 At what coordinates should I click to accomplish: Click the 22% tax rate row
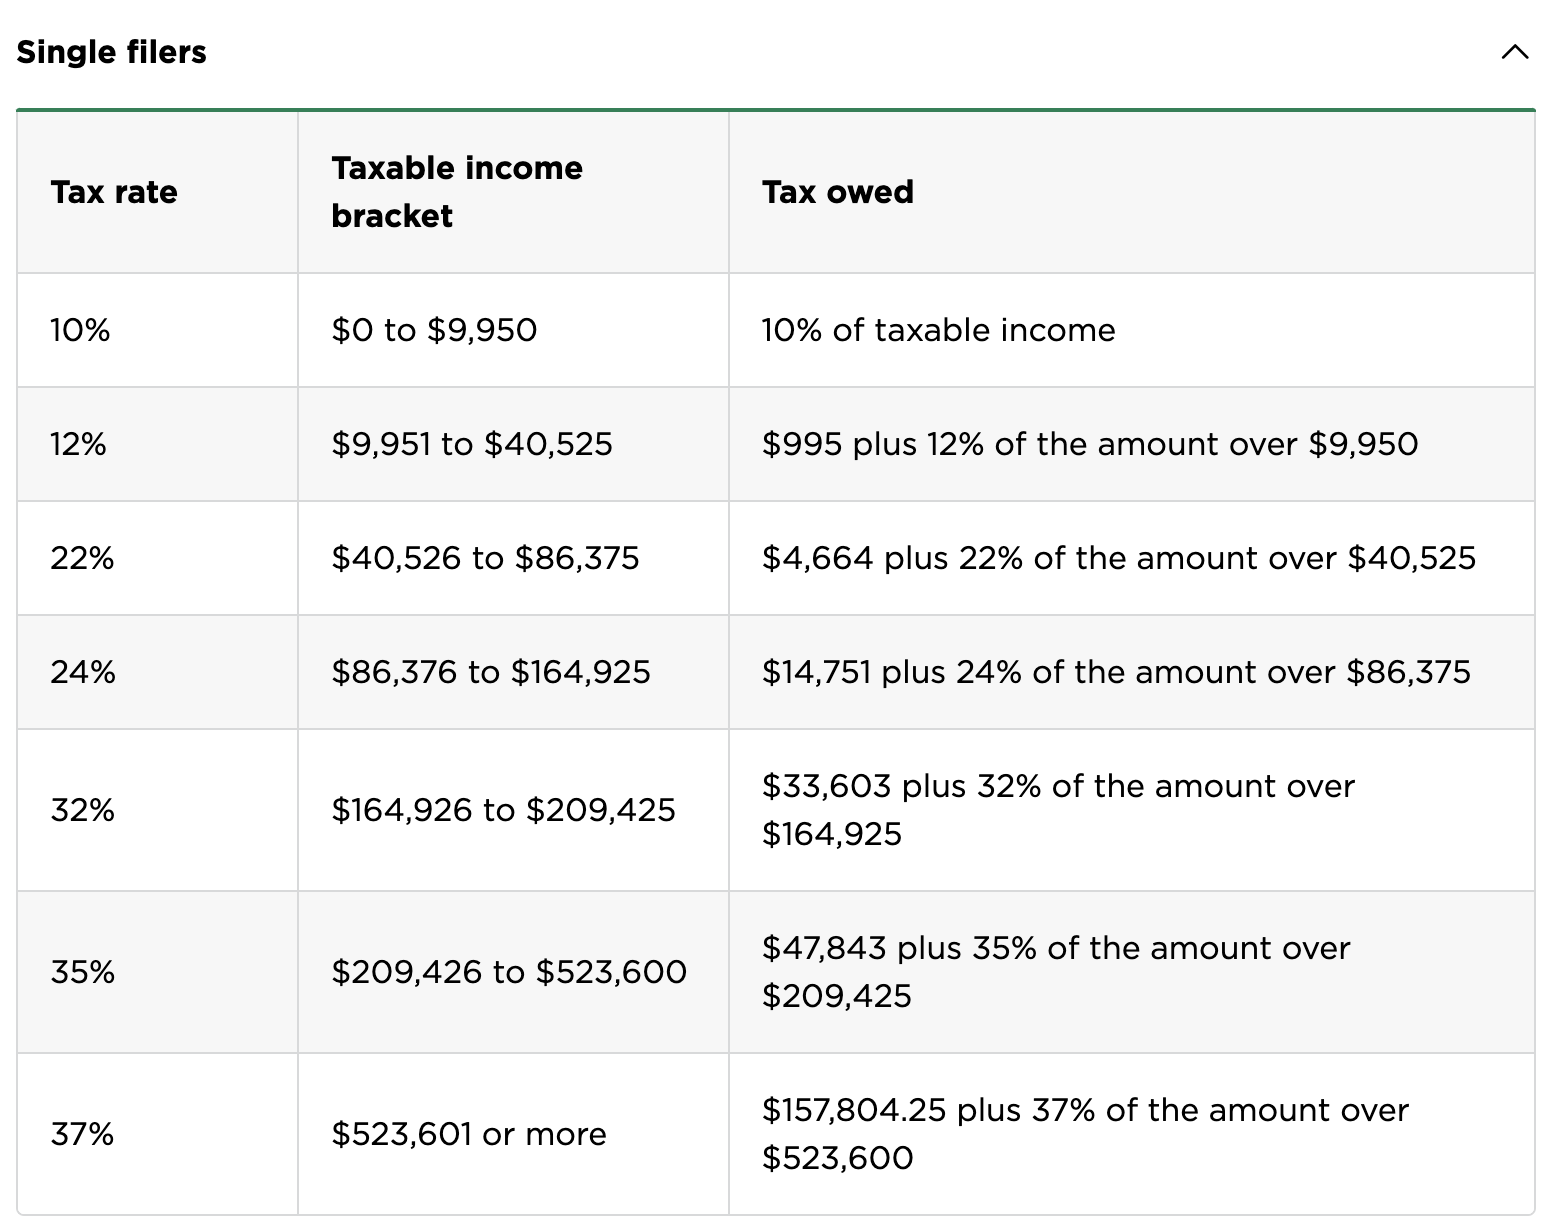[78, 557]
